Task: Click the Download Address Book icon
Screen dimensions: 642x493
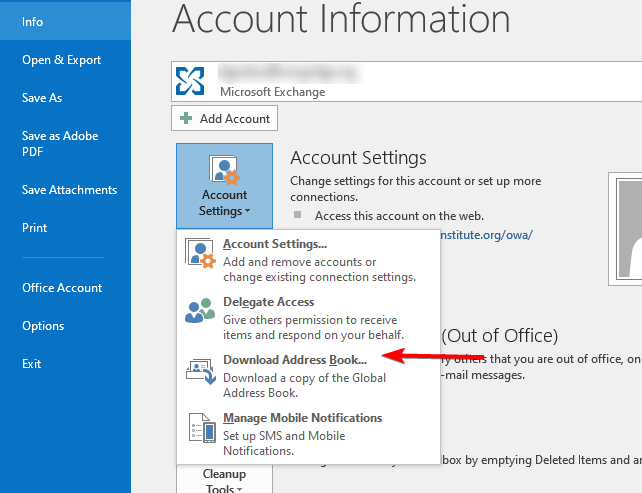Action: (x=201, y=371)
